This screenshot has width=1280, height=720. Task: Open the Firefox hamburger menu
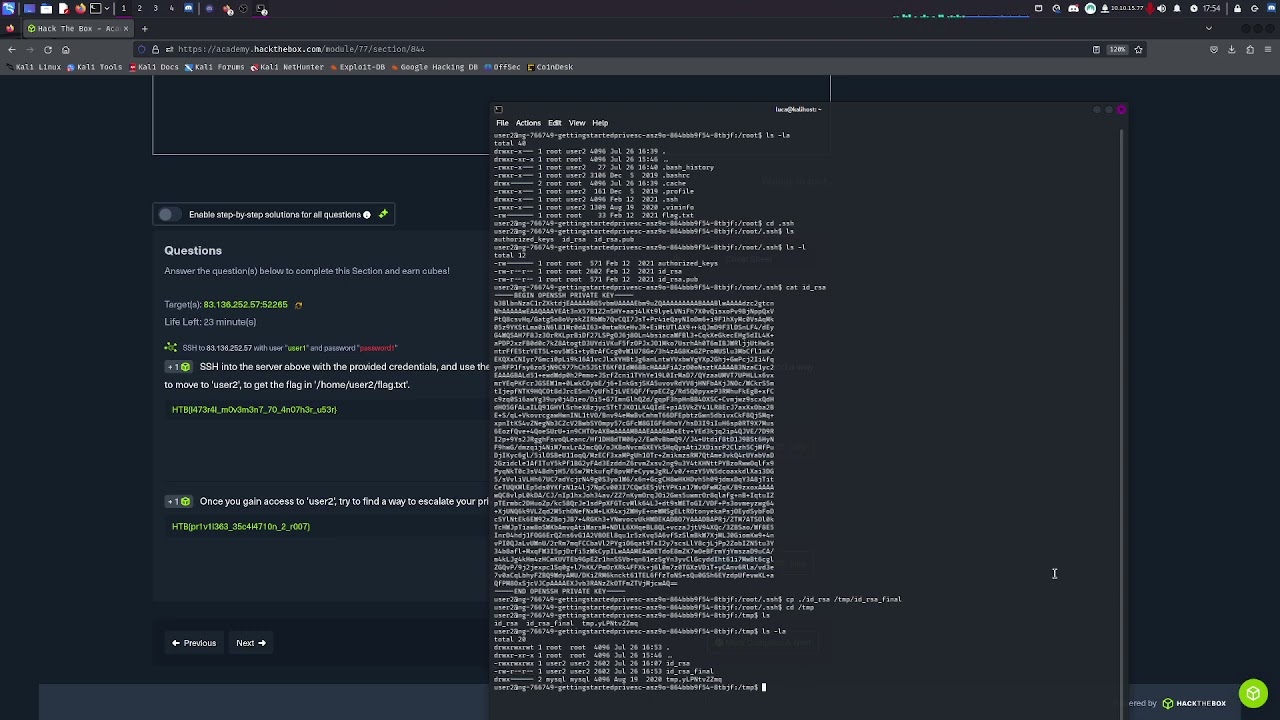(x=1268, y=49)
